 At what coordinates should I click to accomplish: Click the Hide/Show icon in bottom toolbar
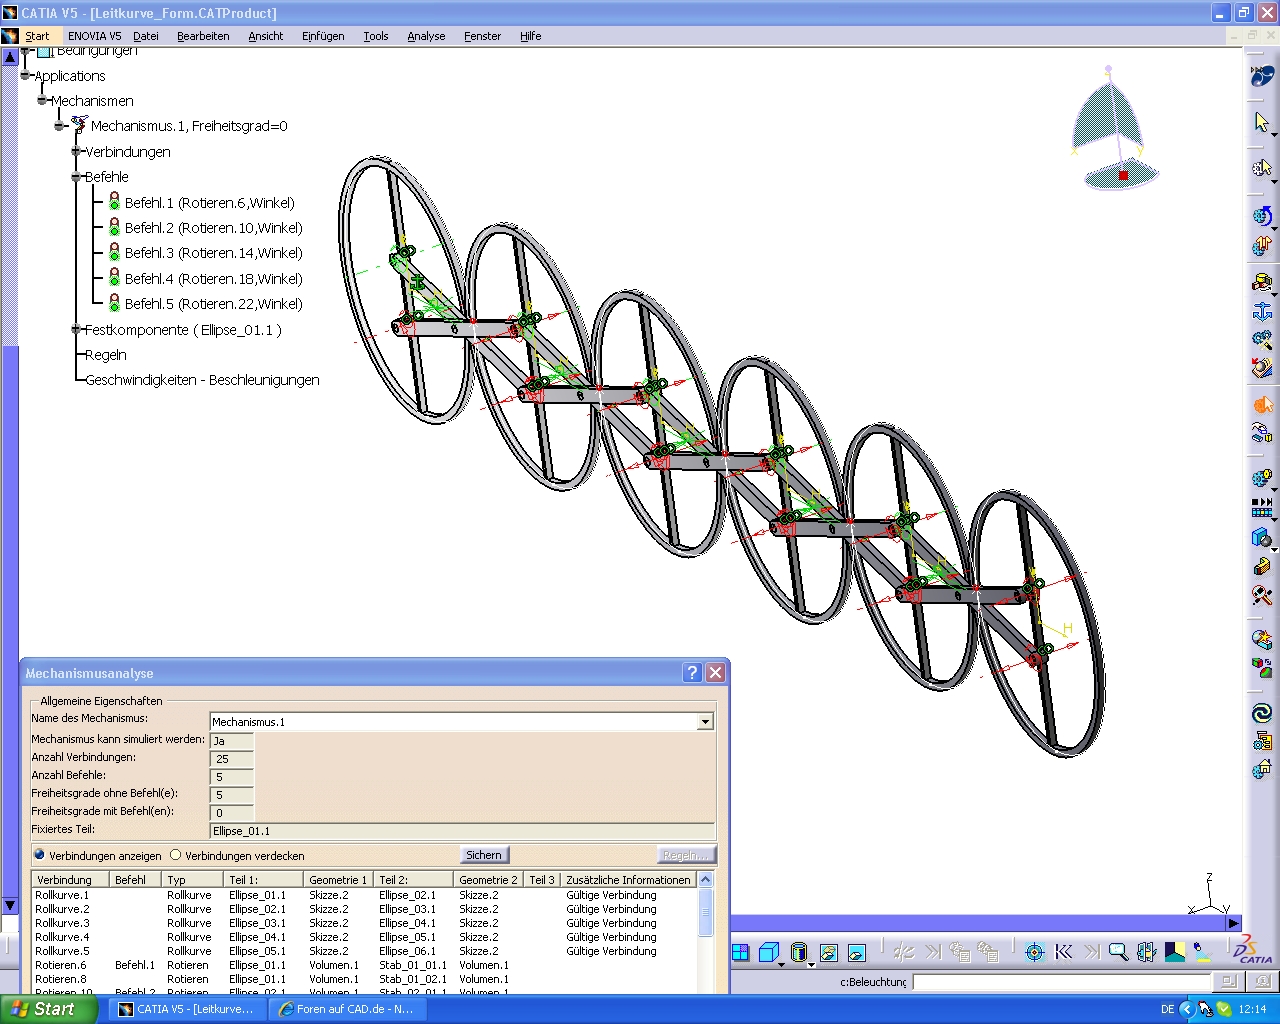(828, 952)
